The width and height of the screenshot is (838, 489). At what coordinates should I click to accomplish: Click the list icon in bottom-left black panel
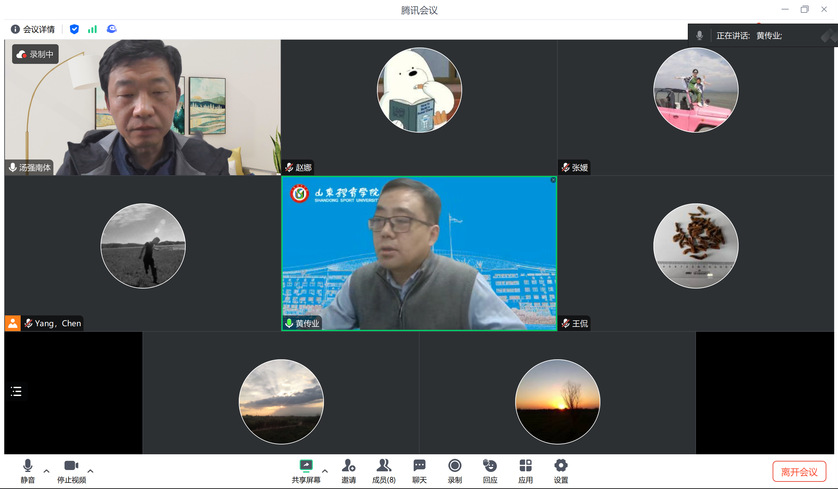(16, 391)
